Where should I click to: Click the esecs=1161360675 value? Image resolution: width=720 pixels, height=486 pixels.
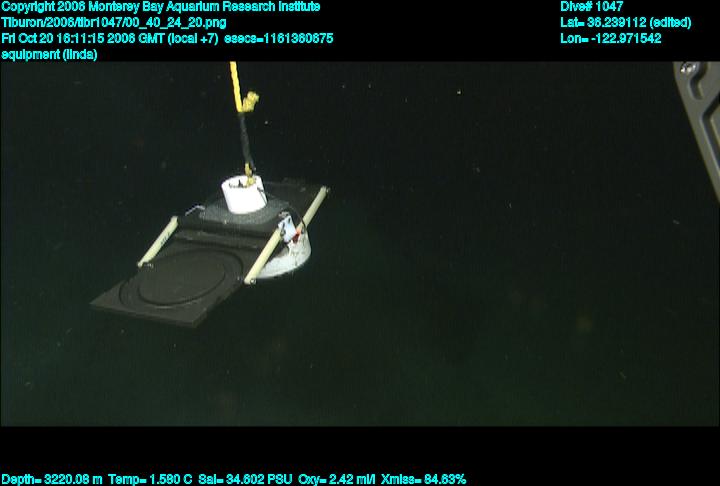(x=278, y=38)
